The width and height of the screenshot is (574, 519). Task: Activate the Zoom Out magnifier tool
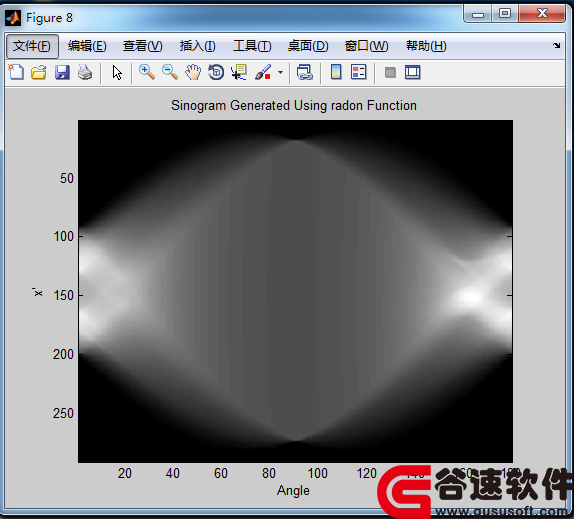[170, 72]
